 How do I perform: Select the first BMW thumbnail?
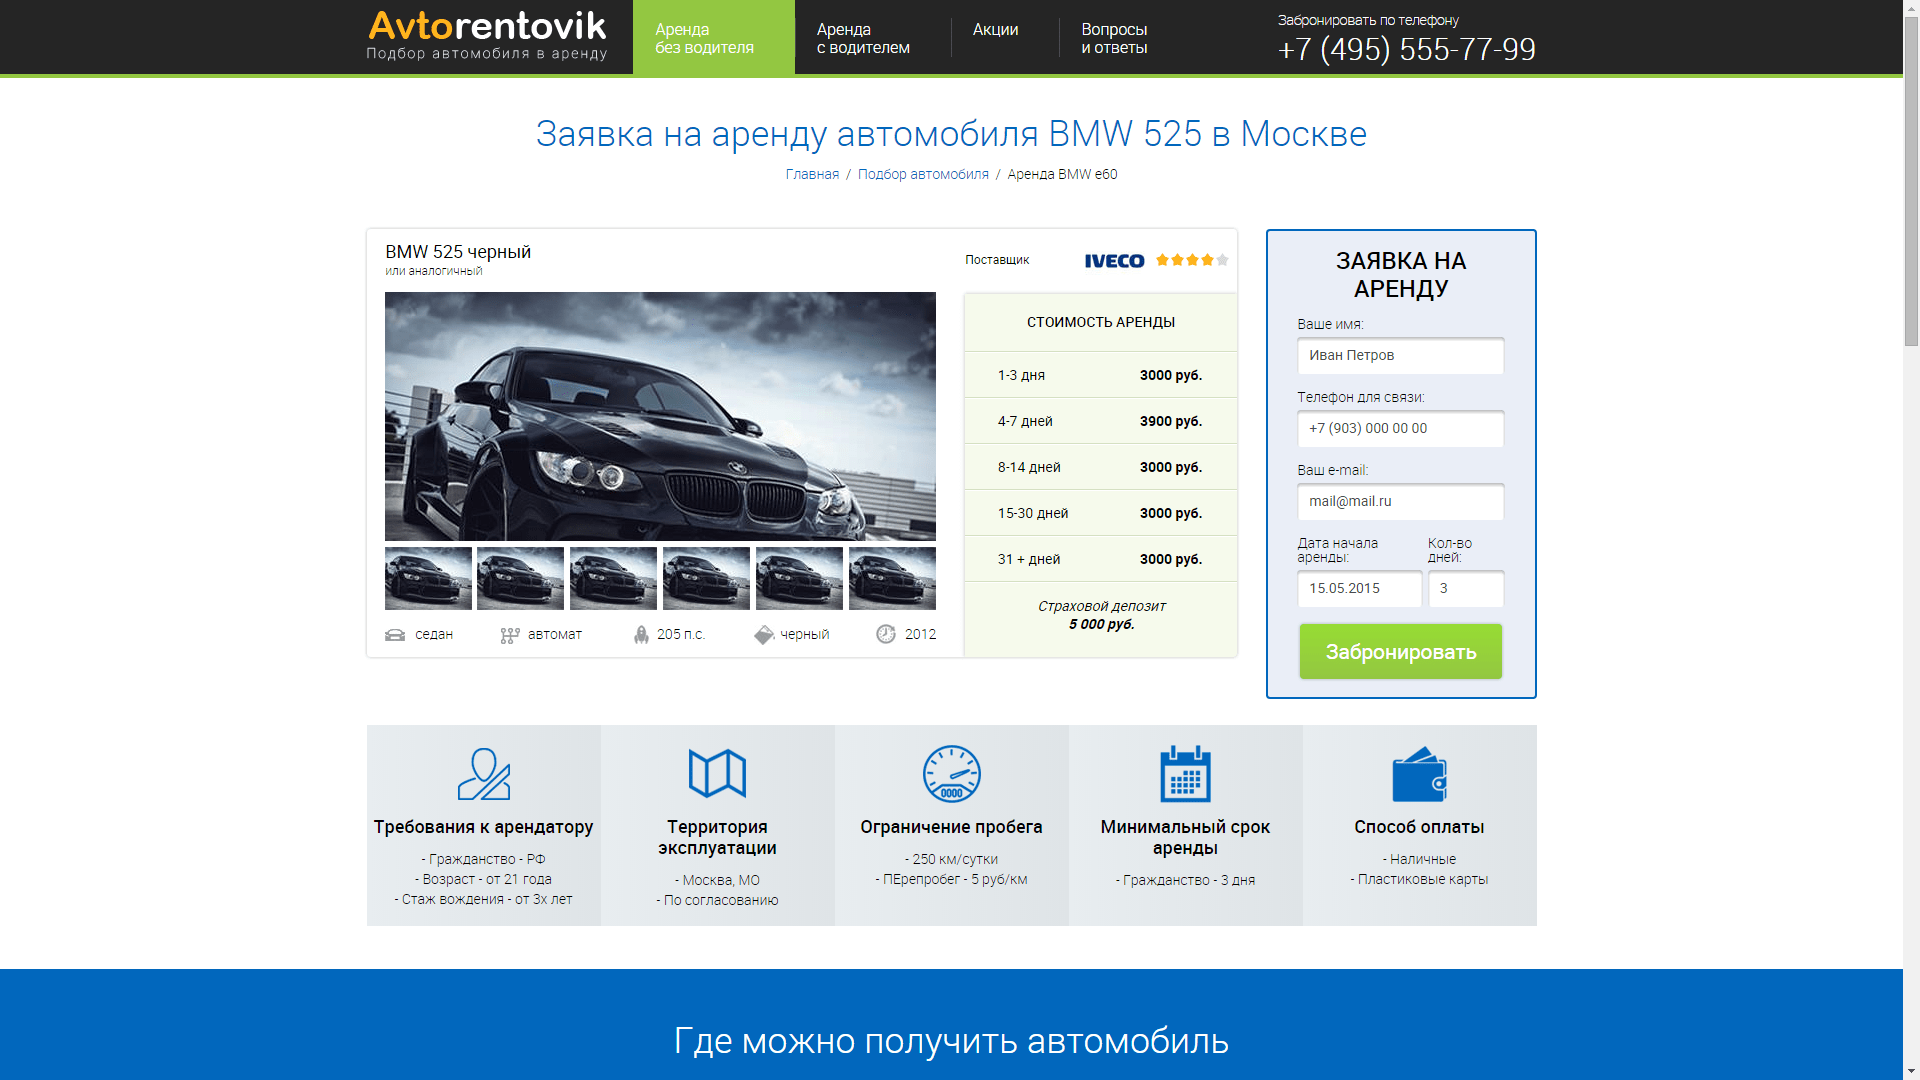coord(428,578)
